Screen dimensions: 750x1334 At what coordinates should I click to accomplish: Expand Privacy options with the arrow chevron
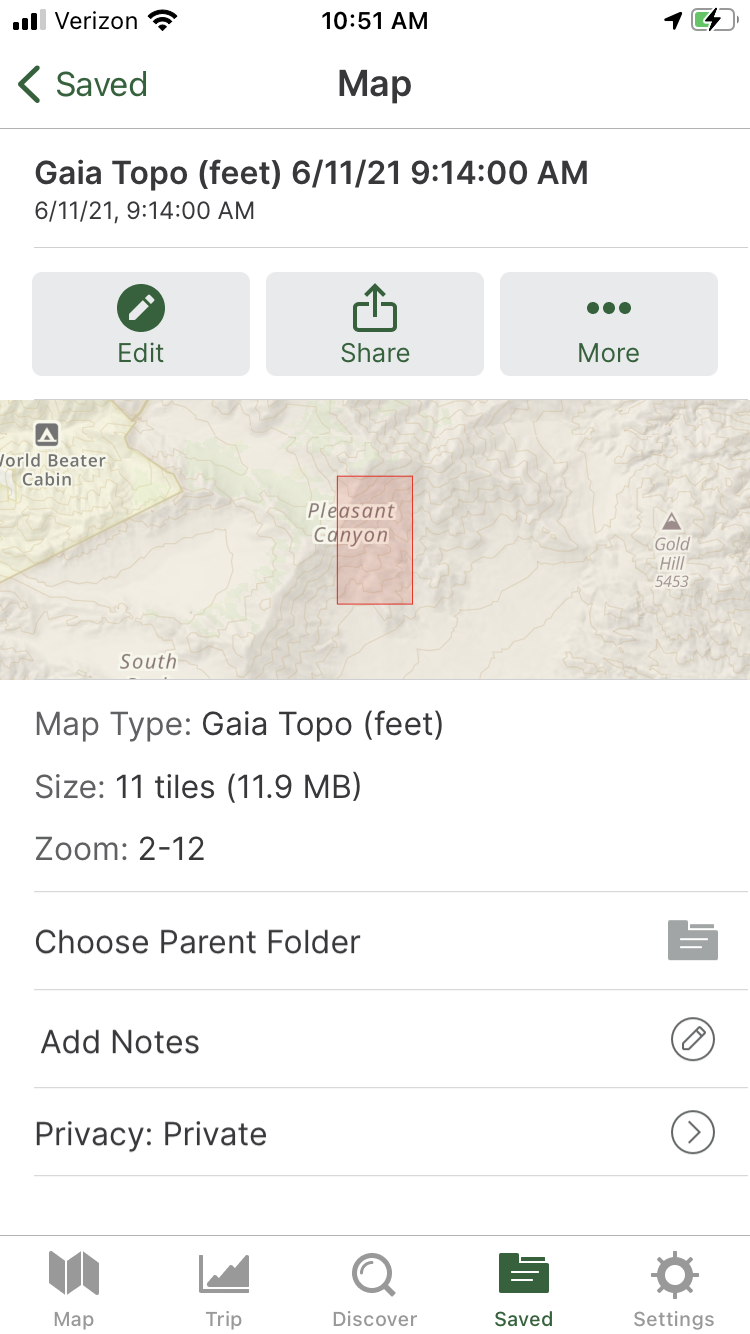pos(693,1133)
